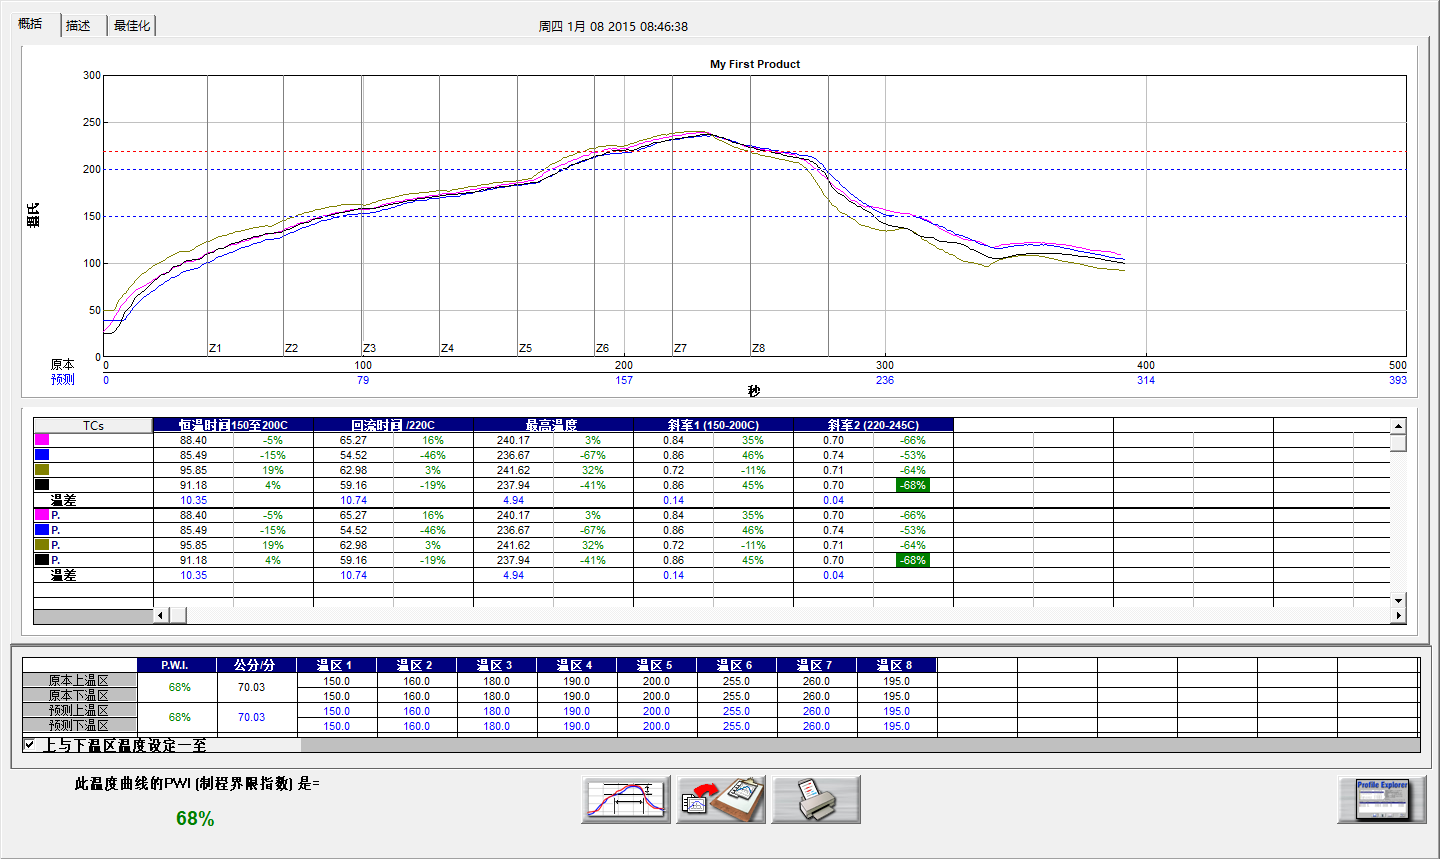This screenshot has width=1440, height=859.
Task: Select the magenta thermocouple color swatch in first row
Action: [42, 440]
